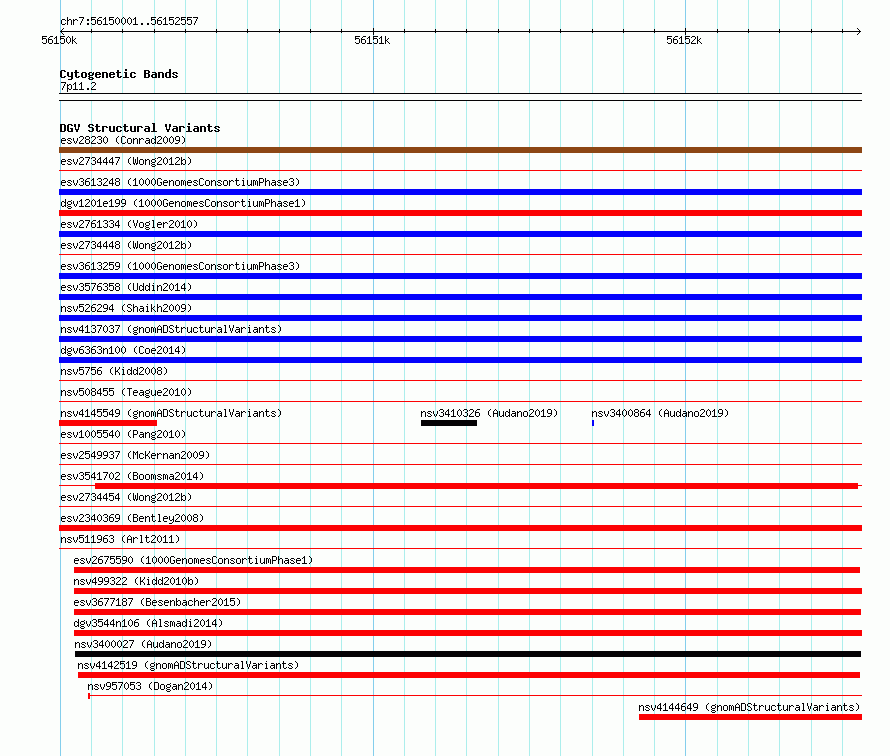
Task: Click esv2549937 (McKernan2009) label
Action: pos(135,455)
